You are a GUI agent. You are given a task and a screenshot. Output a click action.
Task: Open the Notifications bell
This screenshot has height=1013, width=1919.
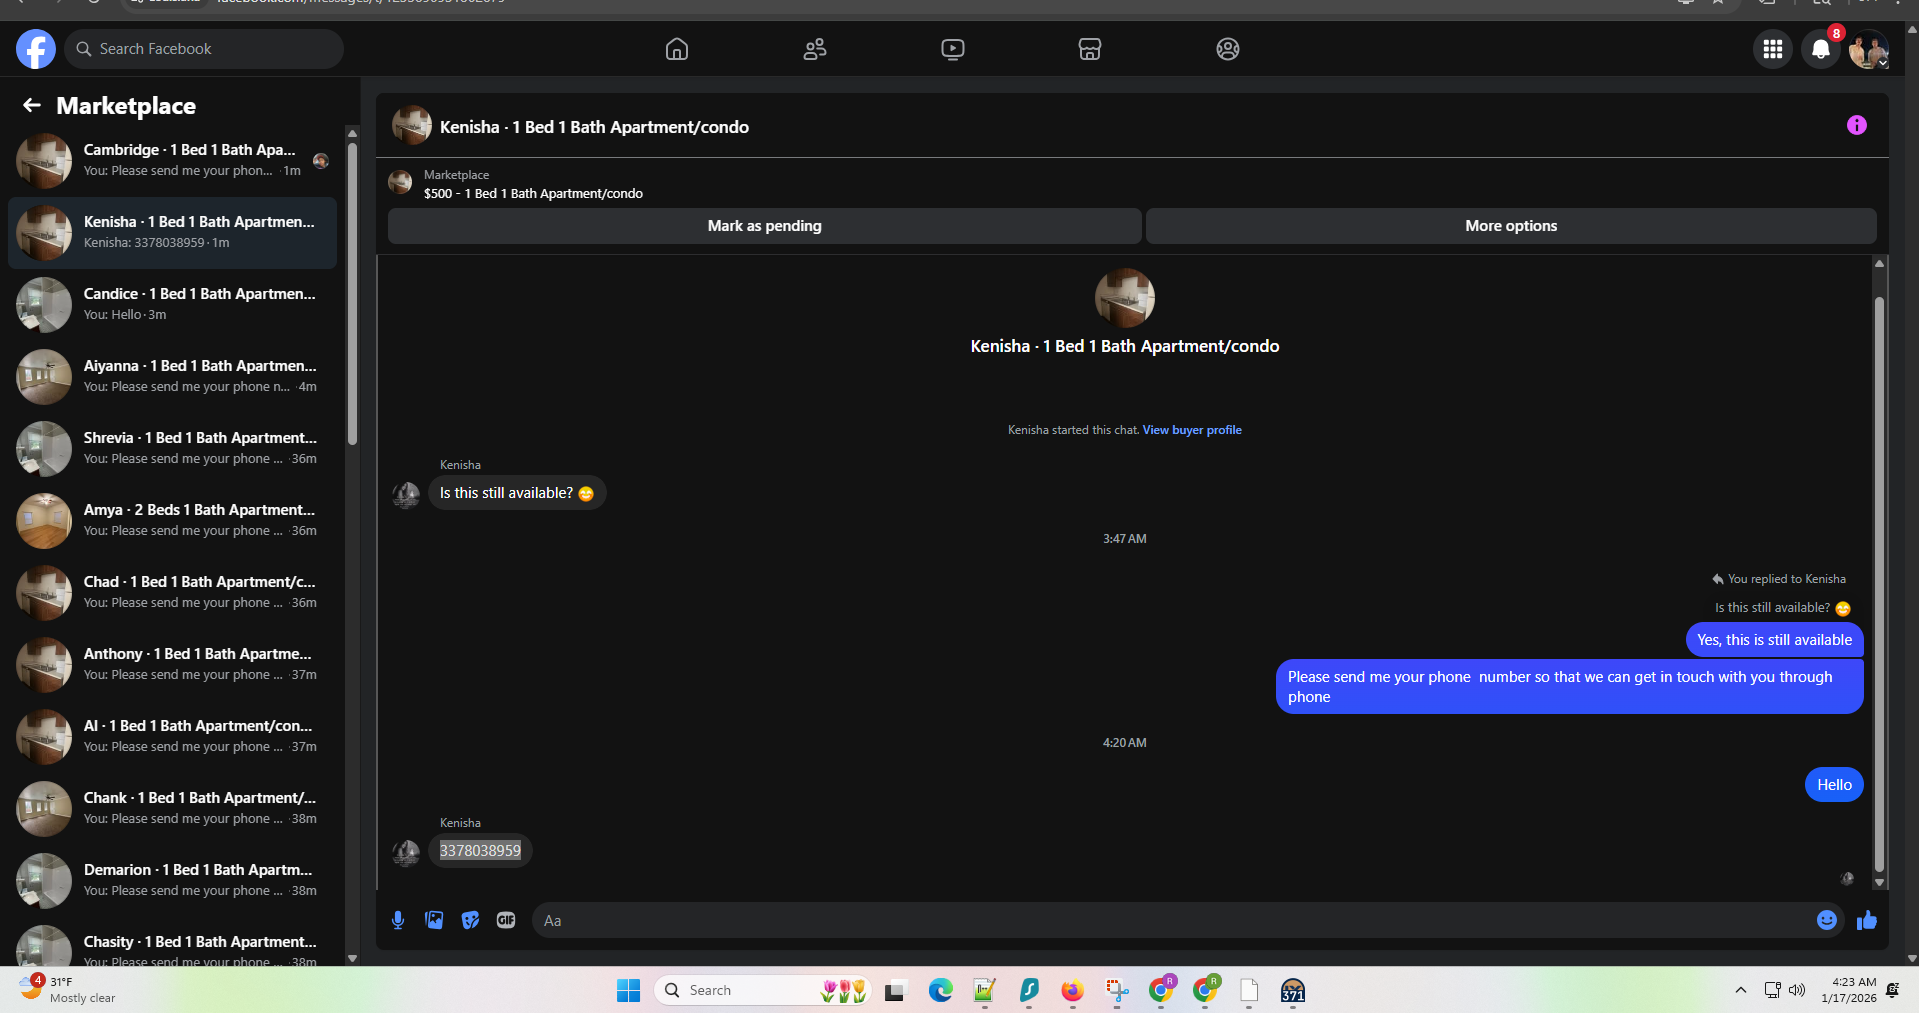coord(1821,49)
